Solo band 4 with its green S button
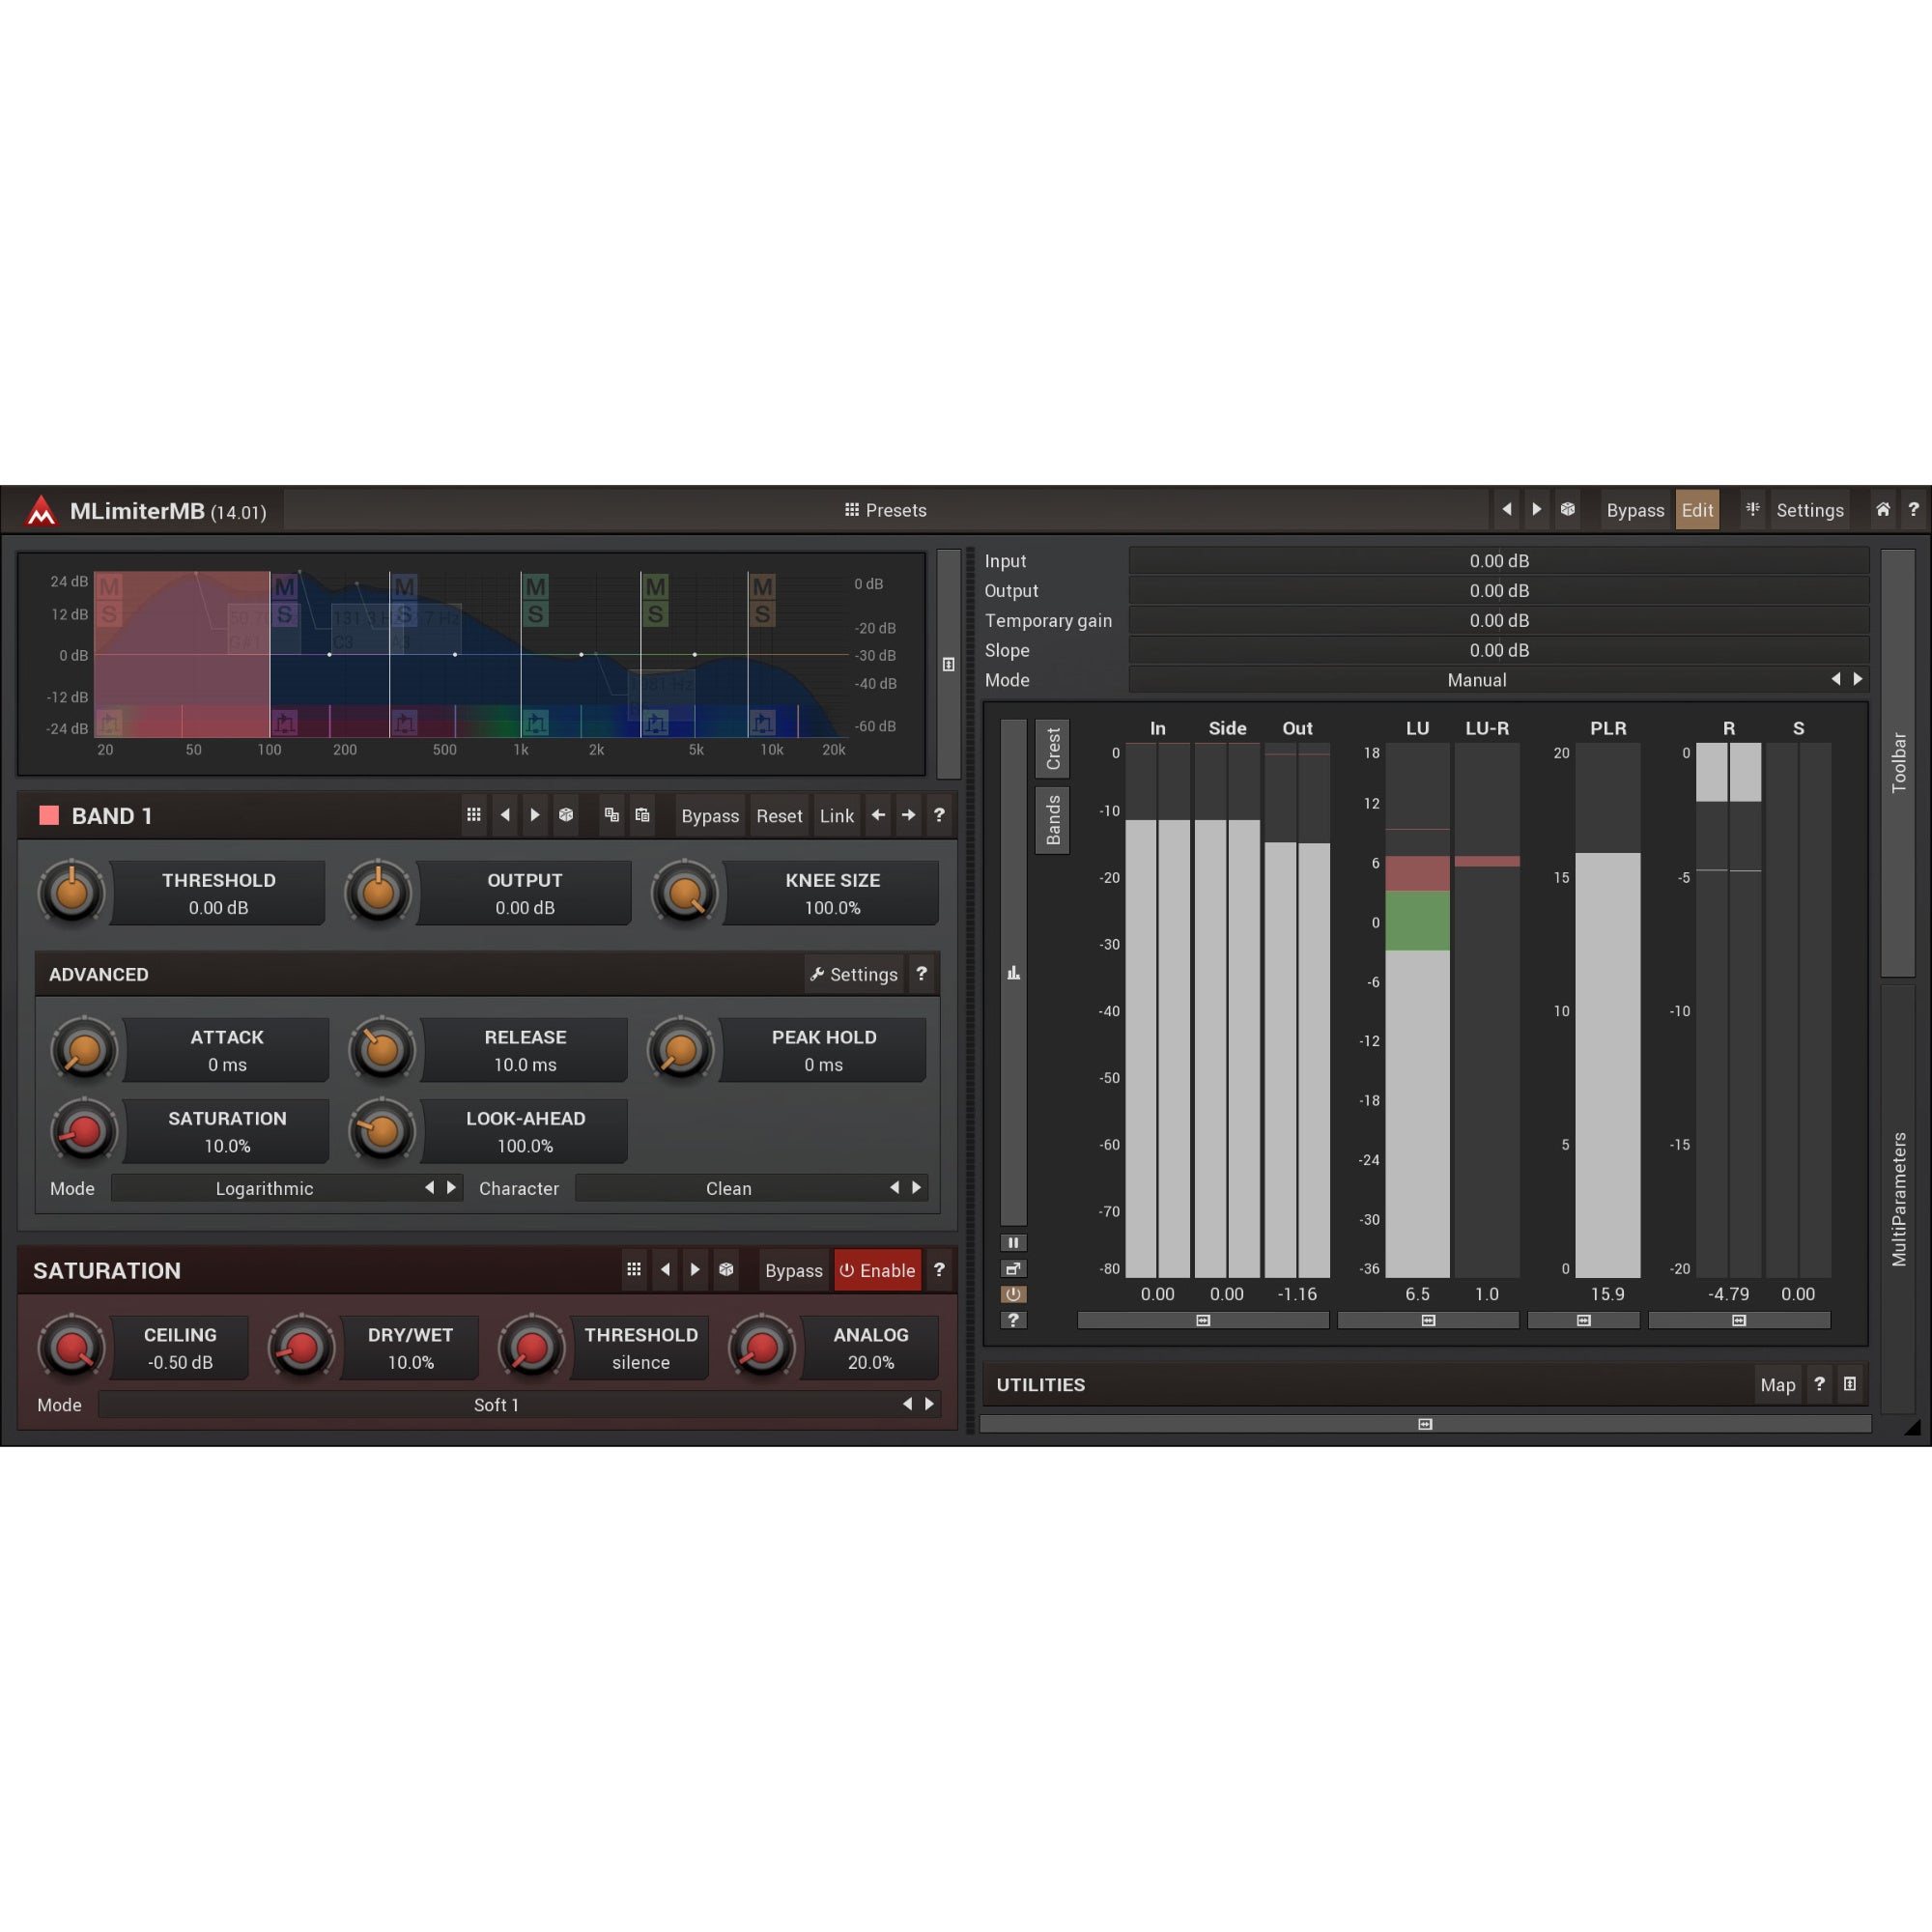This screenshot has width=1932, height=1932. coord(535,614)
